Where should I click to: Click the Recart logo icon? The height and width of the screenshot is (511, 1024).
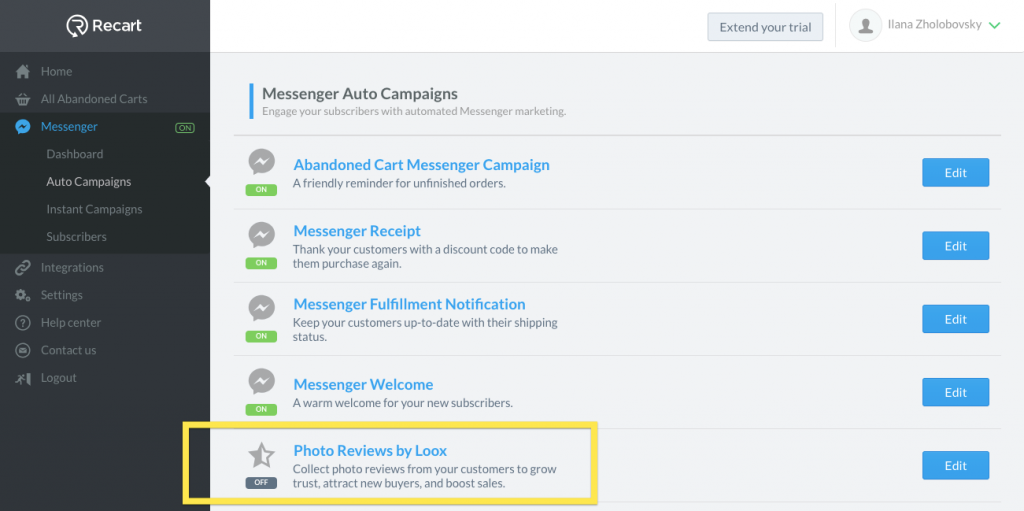click(77, 26)
